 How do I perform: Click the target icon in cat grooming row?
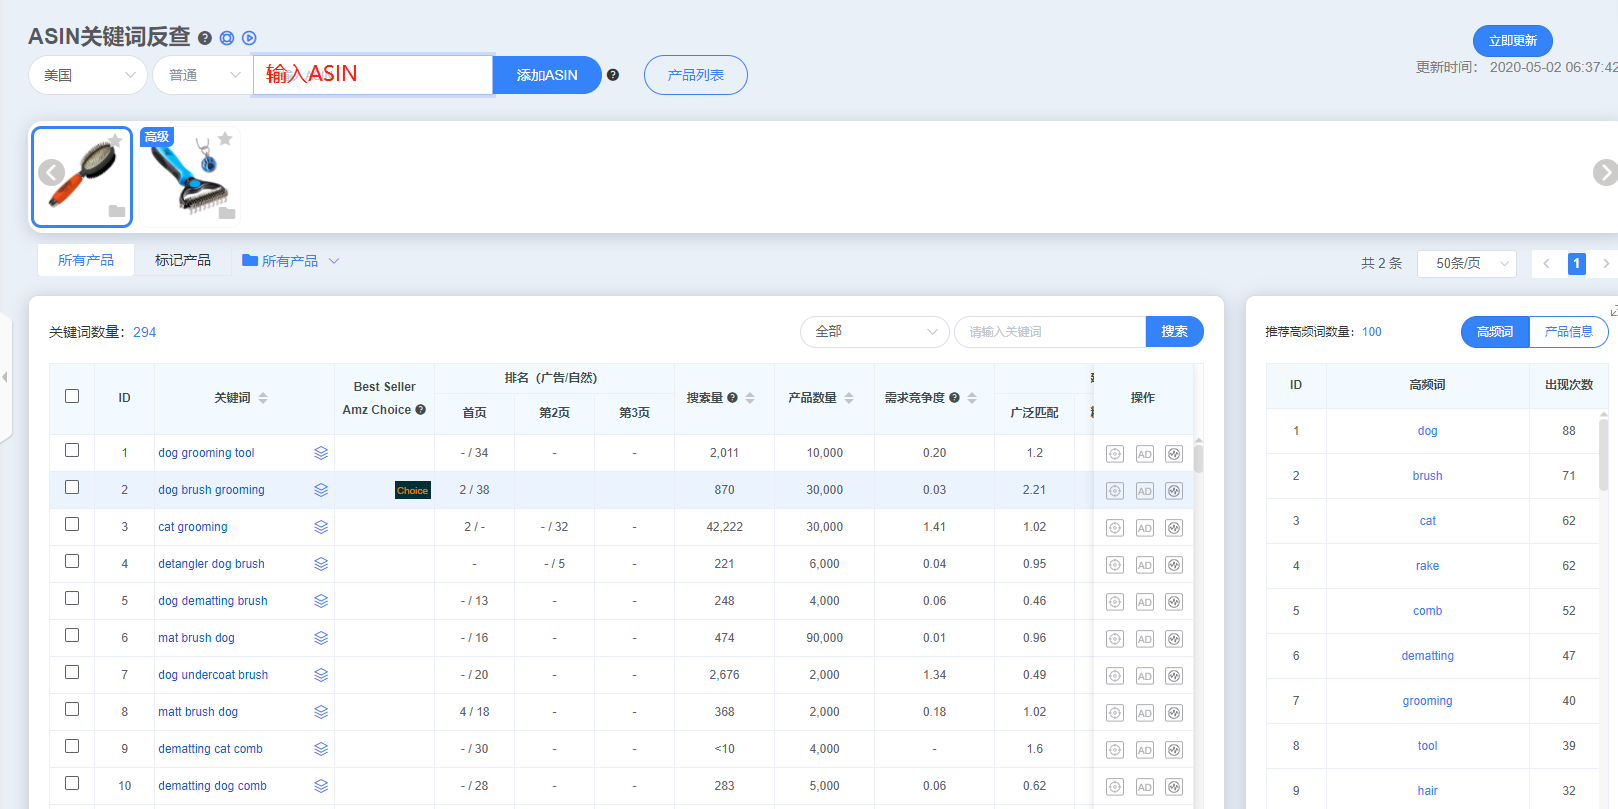click(x=1114, y=528)
